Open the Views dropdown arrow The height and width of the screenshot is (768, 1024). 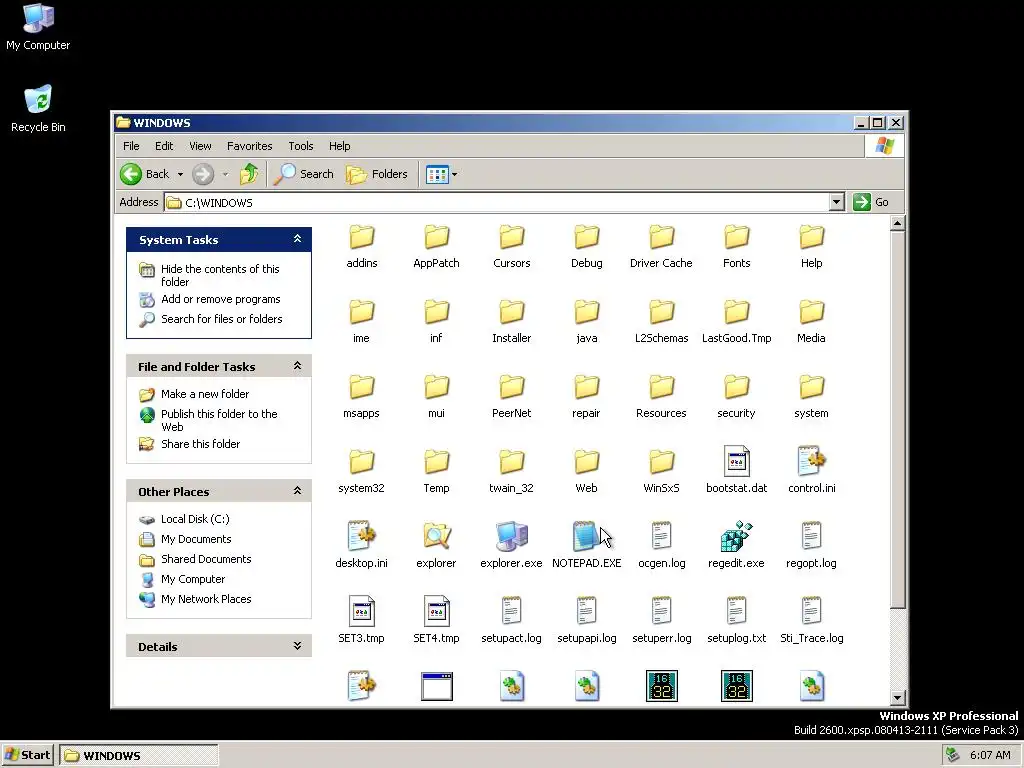pos(455,174)
